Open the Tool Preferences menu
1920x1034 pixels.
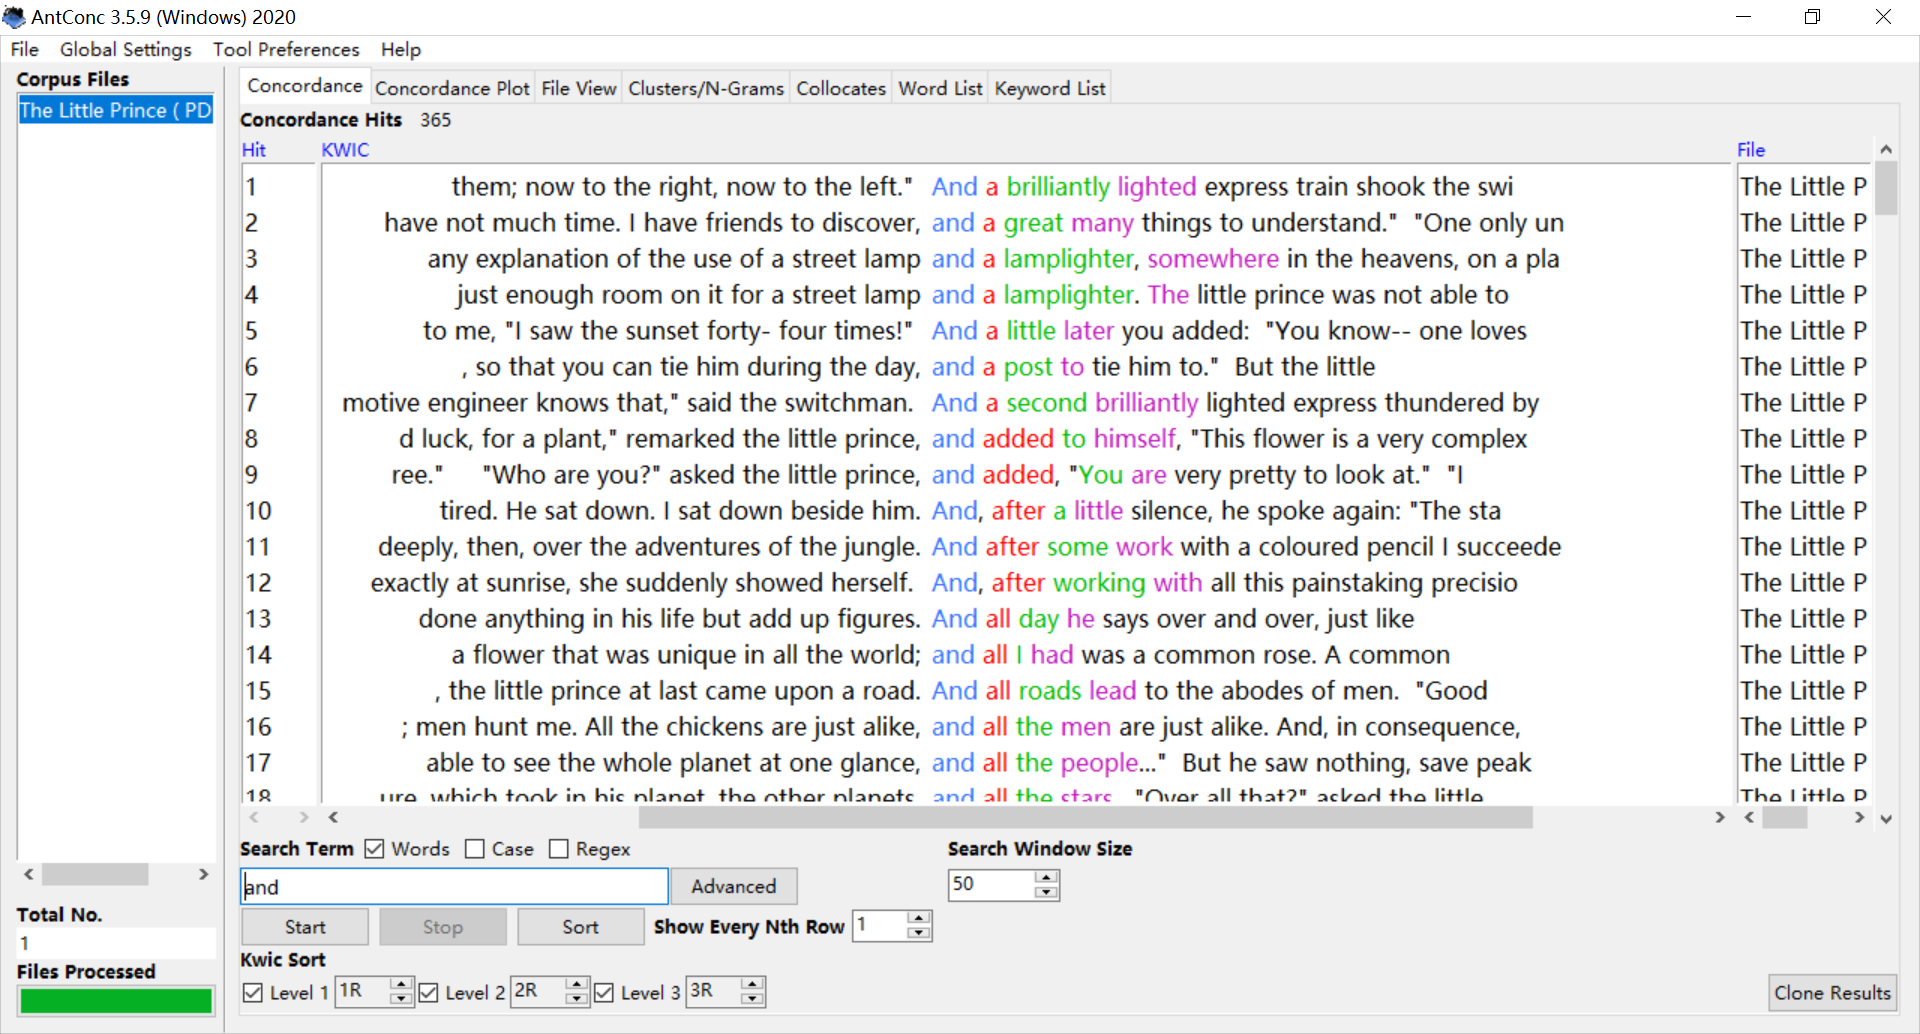tap(286, 49)
